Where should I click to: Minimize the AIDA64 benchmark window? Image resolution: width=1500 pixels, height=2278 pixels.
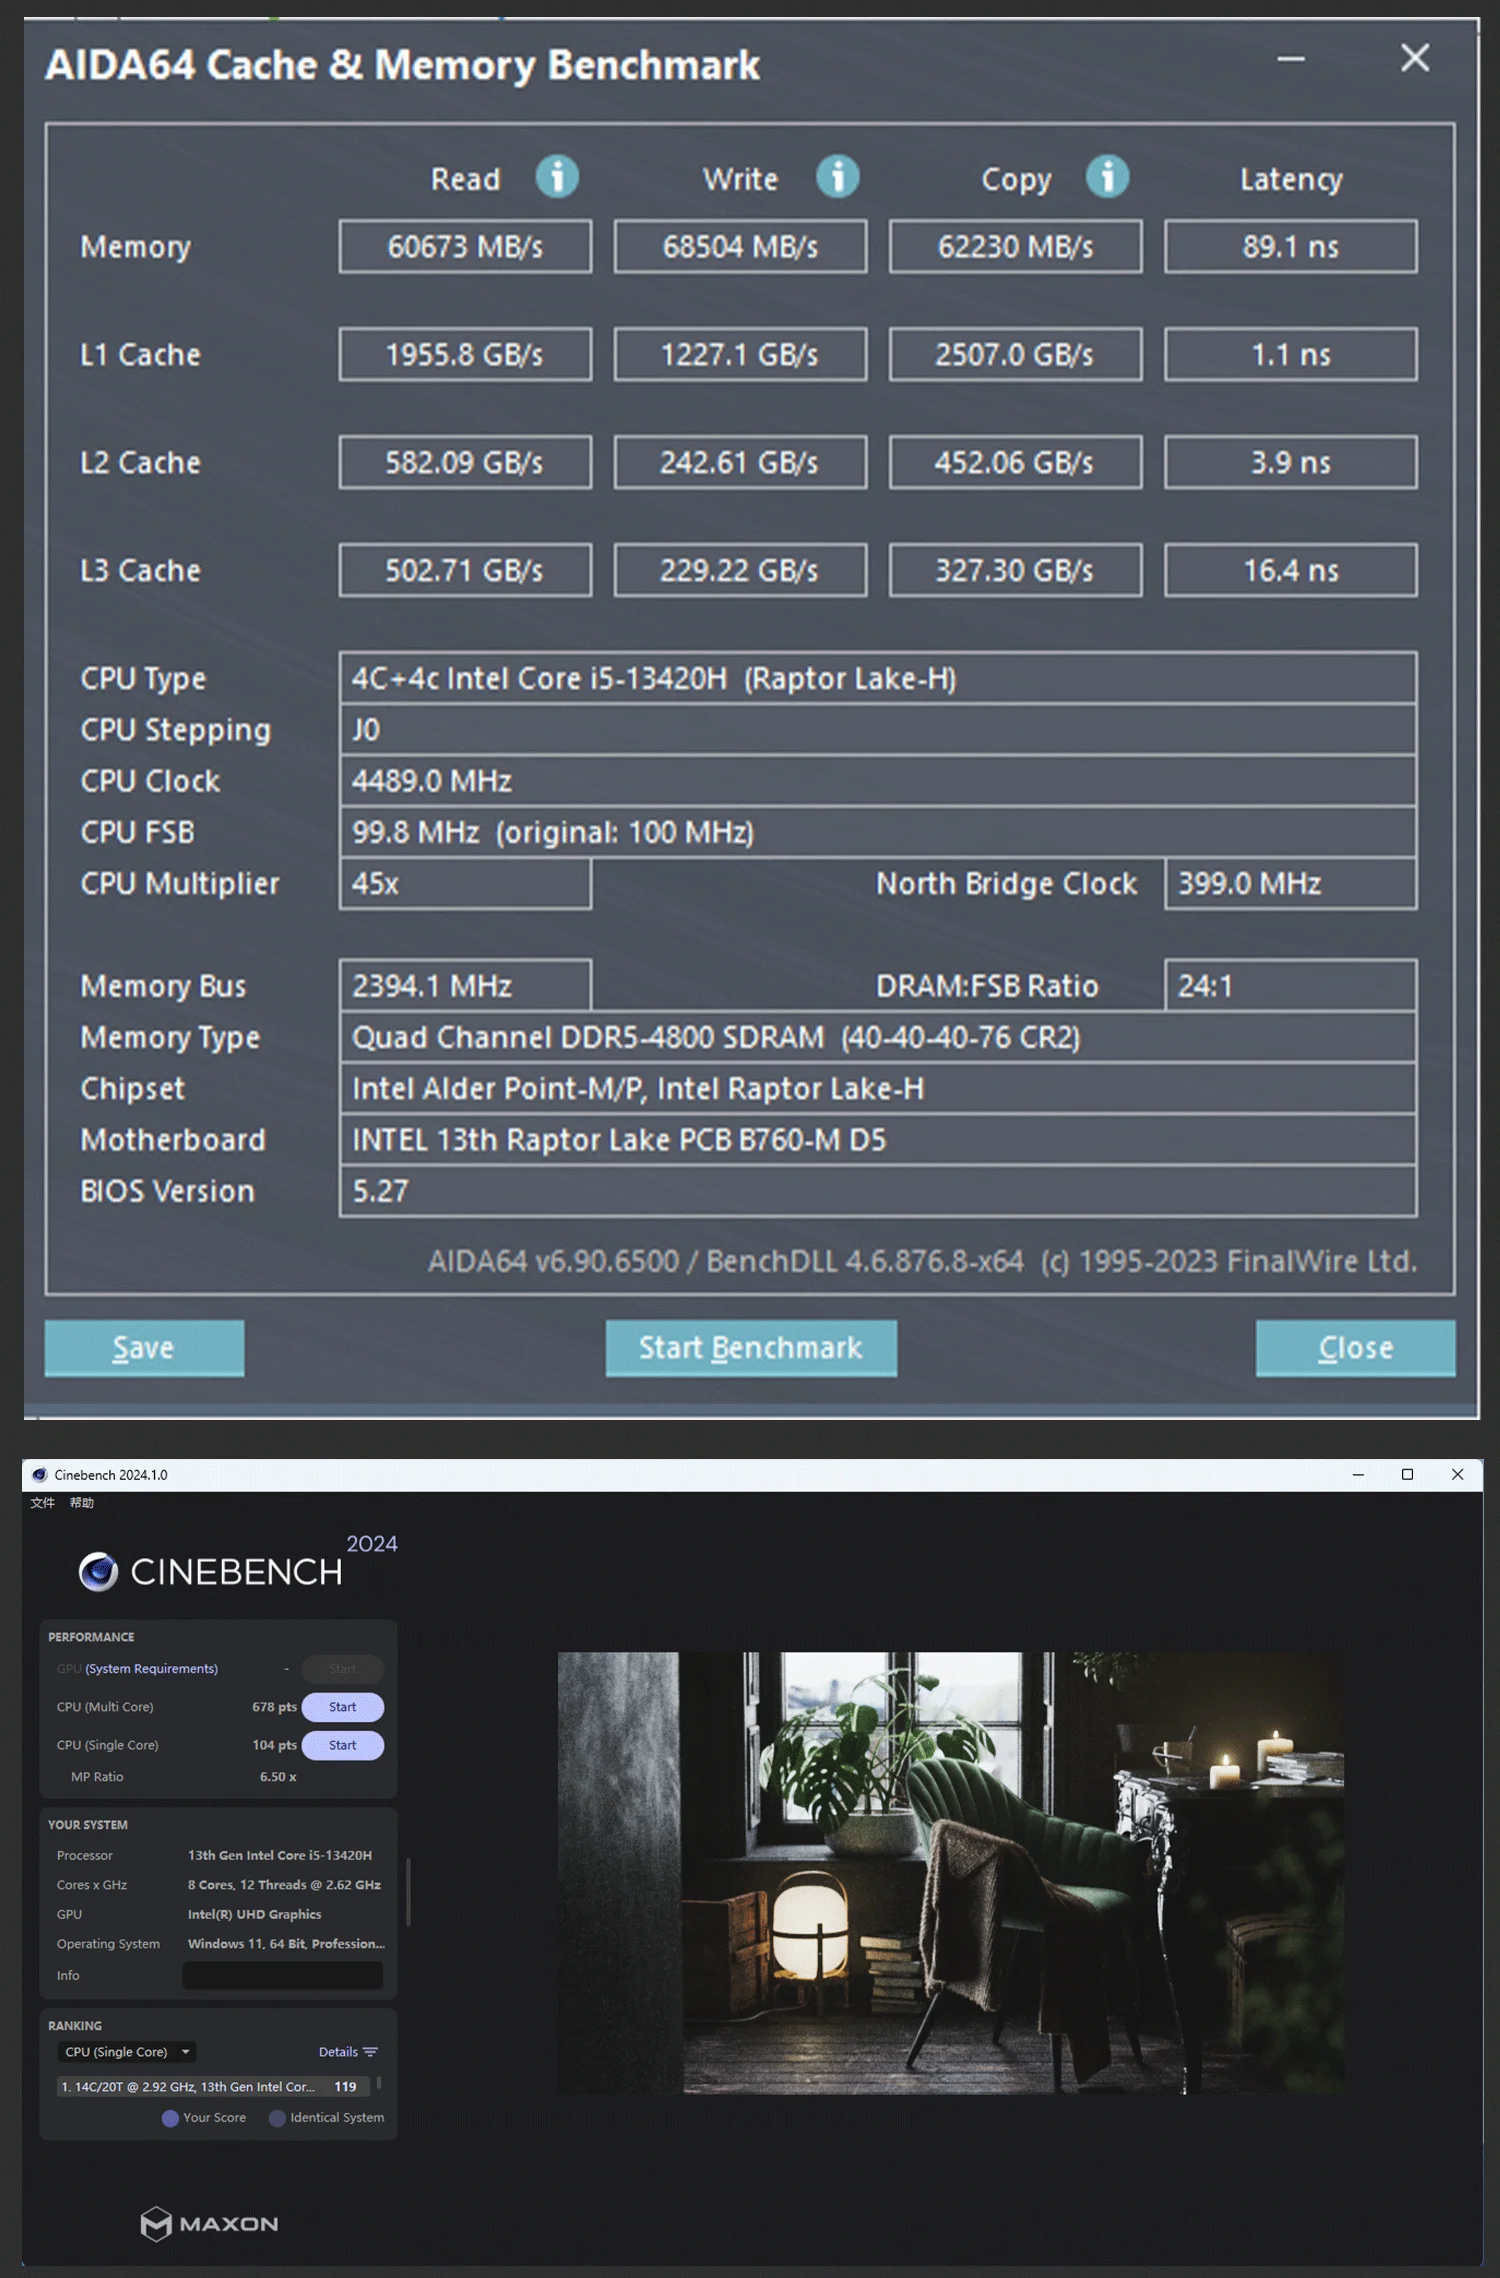(x=1290, y=59)
